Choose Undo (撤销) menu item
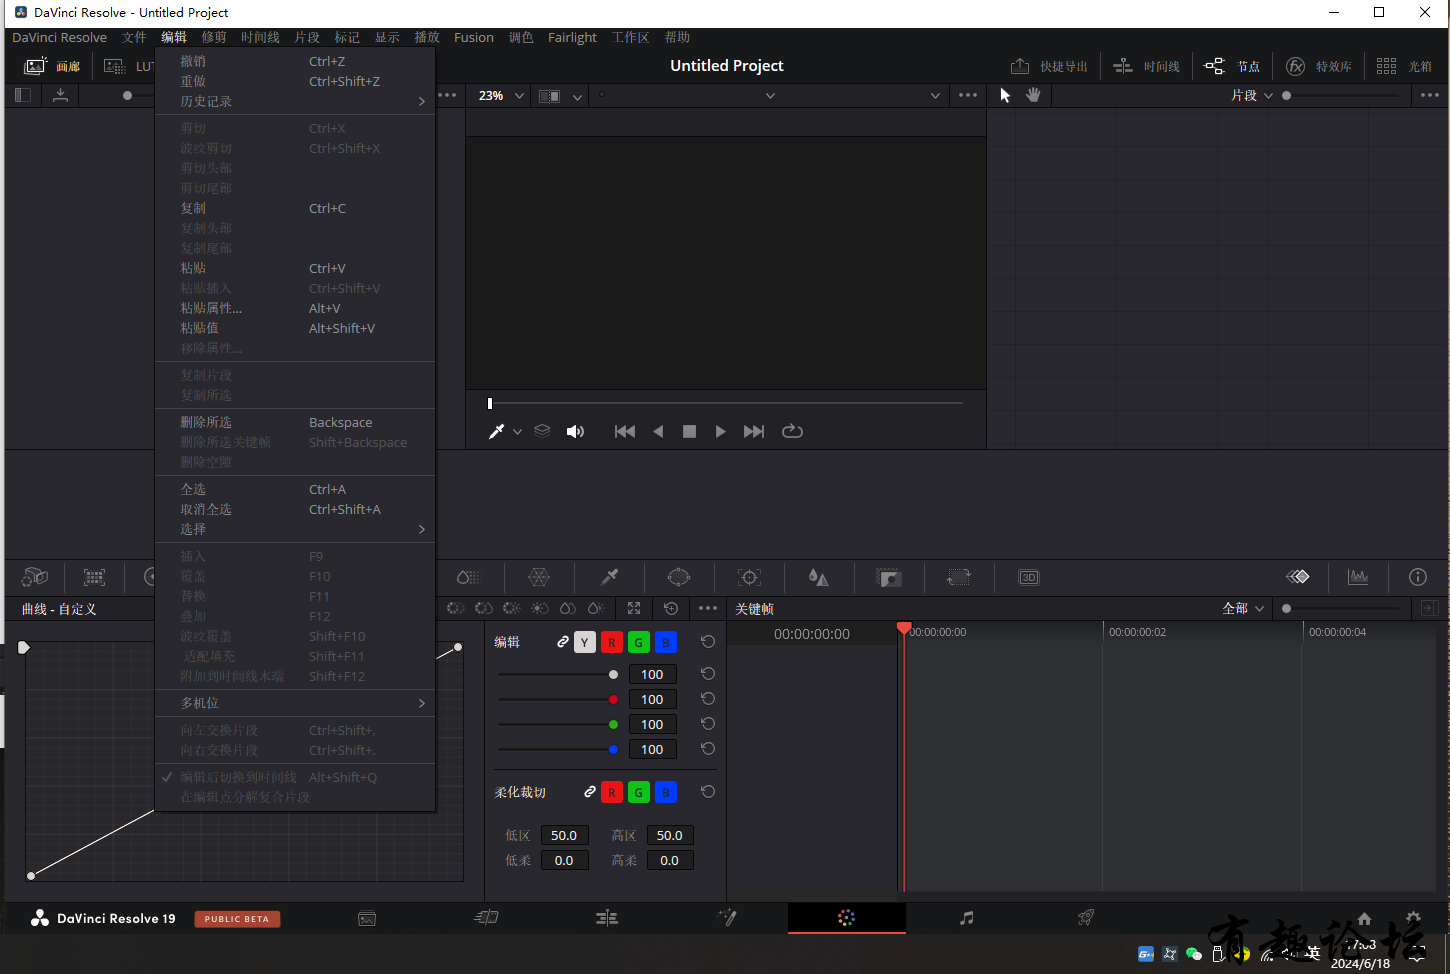The image size is (1450, 974). pos(295,61)
